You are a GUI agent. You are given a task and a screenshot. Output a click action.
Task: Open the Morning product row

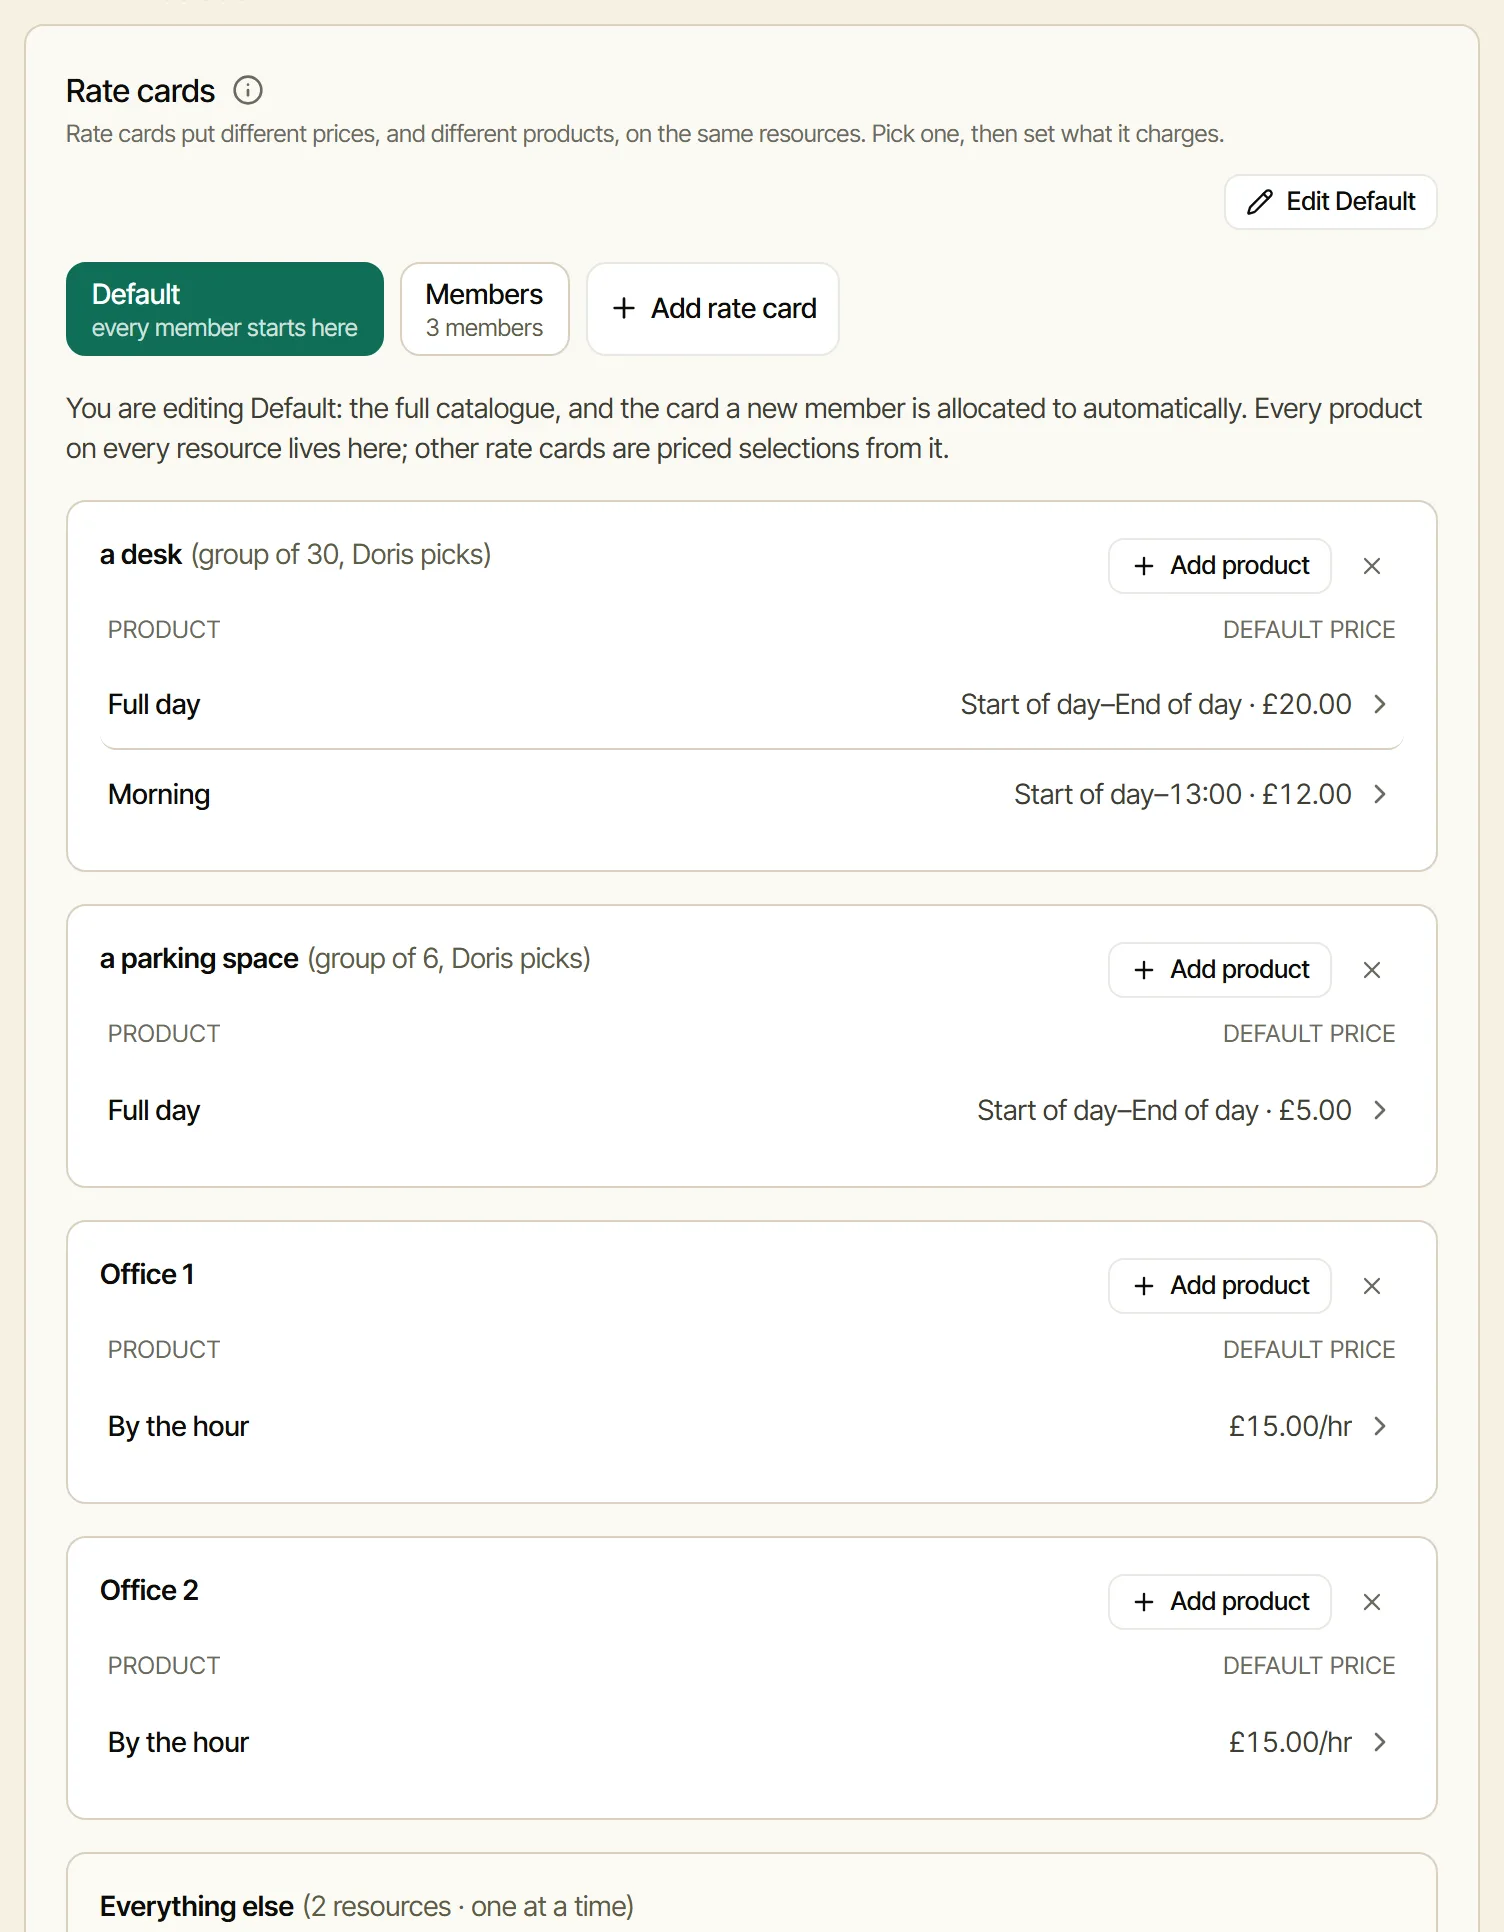pyautogui.click(x=752, y=794)
